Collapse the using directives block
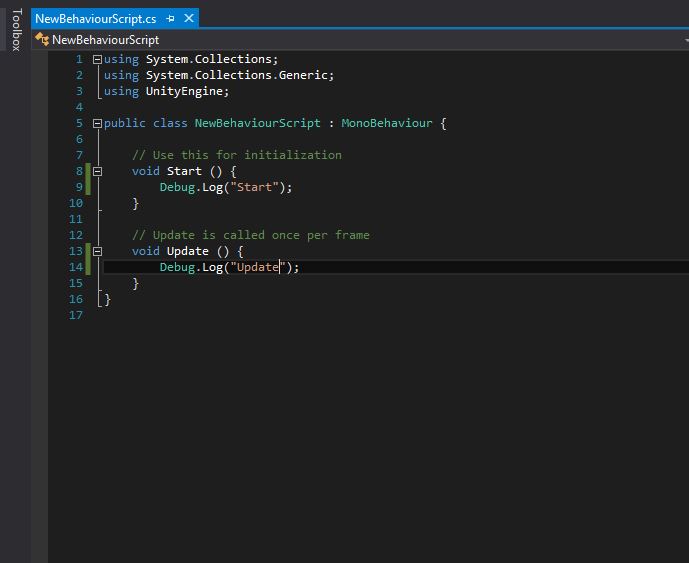The width and height of the screenshot is (689, 563). [x=97, y=59]
